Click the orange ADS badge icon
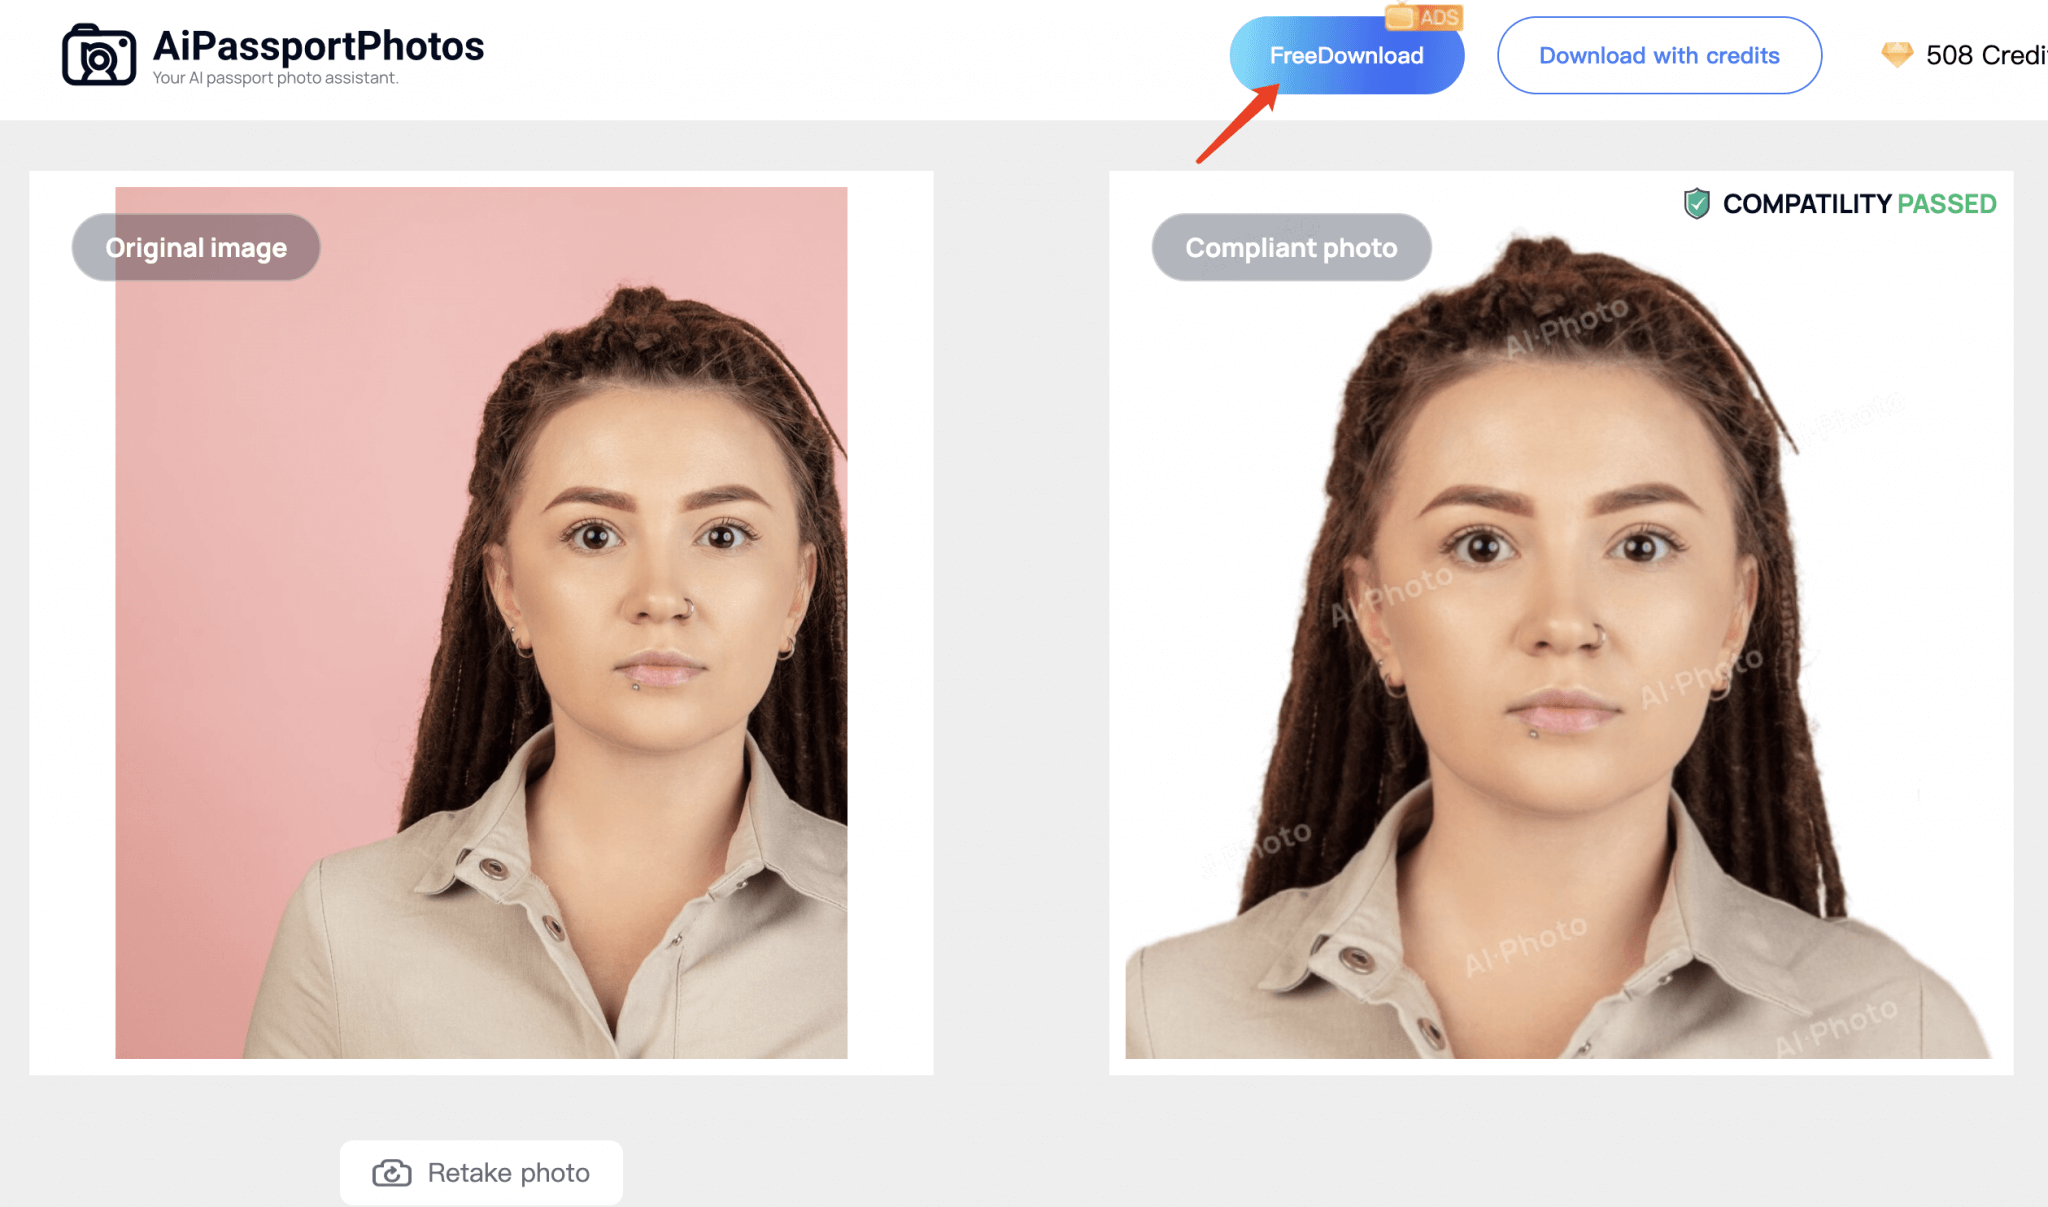Screen dimensions: 2048x1207 (x=1424, y=17)
